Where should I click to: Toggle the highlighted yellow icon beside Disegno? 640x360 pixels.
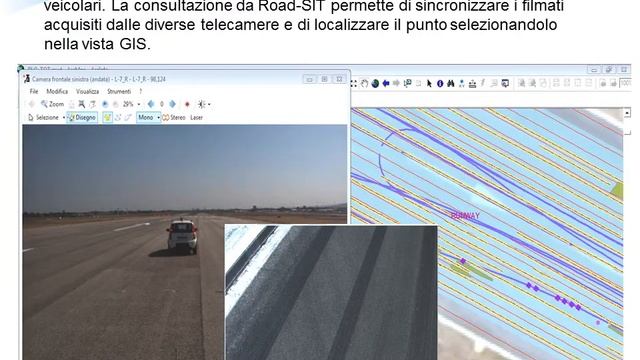pyautogui.click(x=107, y=118)
